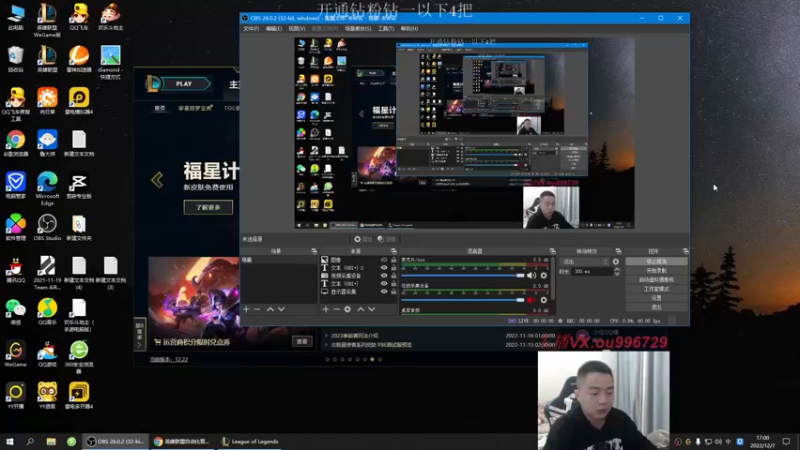Screen dimensions: 800x450
Task: Pop out the Scene Transitions dock
Action: pyautogui.click(x=618, y=251)
